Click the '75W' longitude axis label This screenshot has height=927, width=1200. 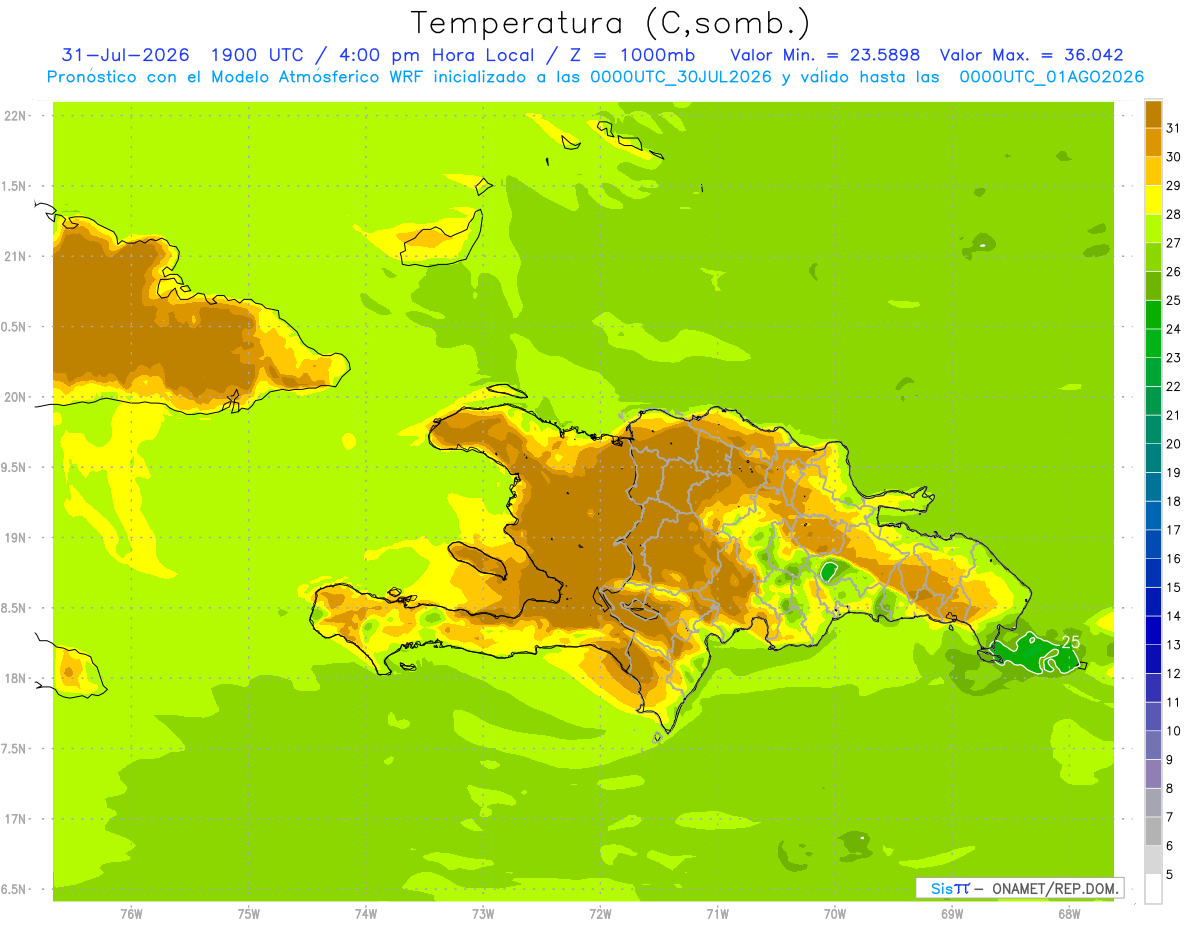[249, 914]
